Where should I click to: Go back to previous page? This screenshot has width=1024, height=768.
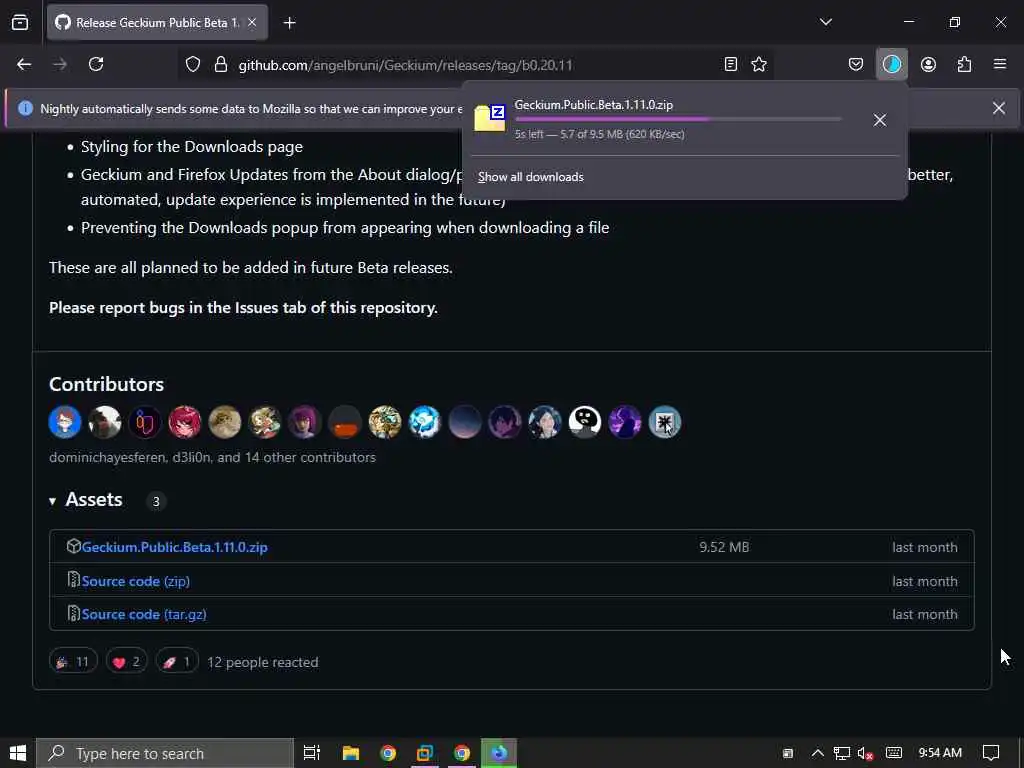click(24, 64)
